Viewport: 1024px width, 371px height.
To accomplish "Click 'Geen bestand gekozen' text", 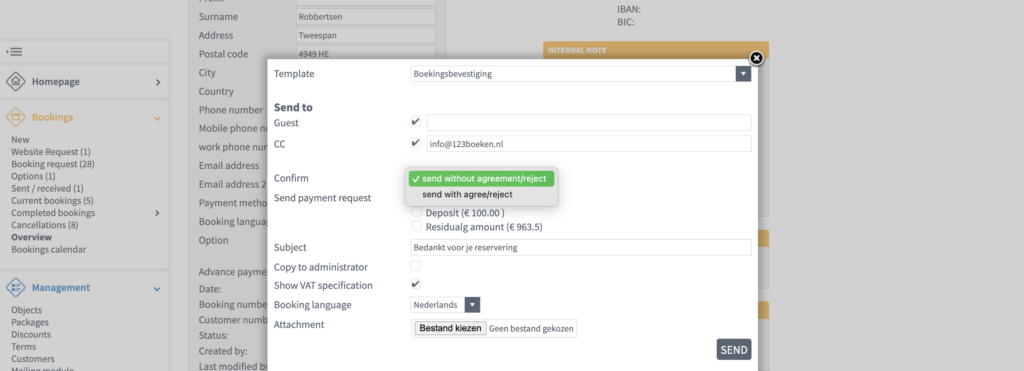I will (532, 329).
